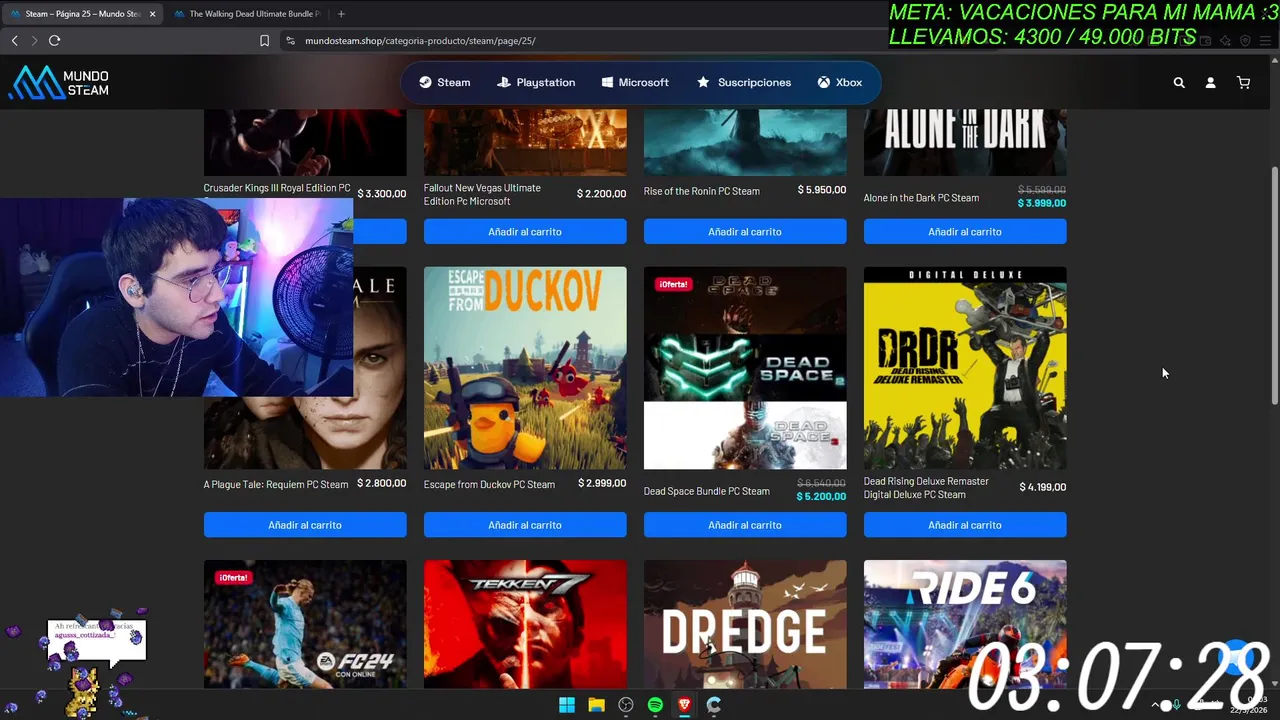1280x720 pixels.
Task: Bookmark this page icon in address bar
Action: tap(264, 41)
